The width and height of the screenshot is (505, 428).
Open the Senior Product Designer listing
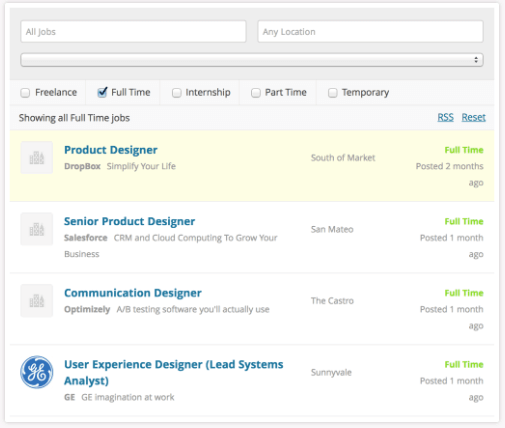tap(129, 221)
